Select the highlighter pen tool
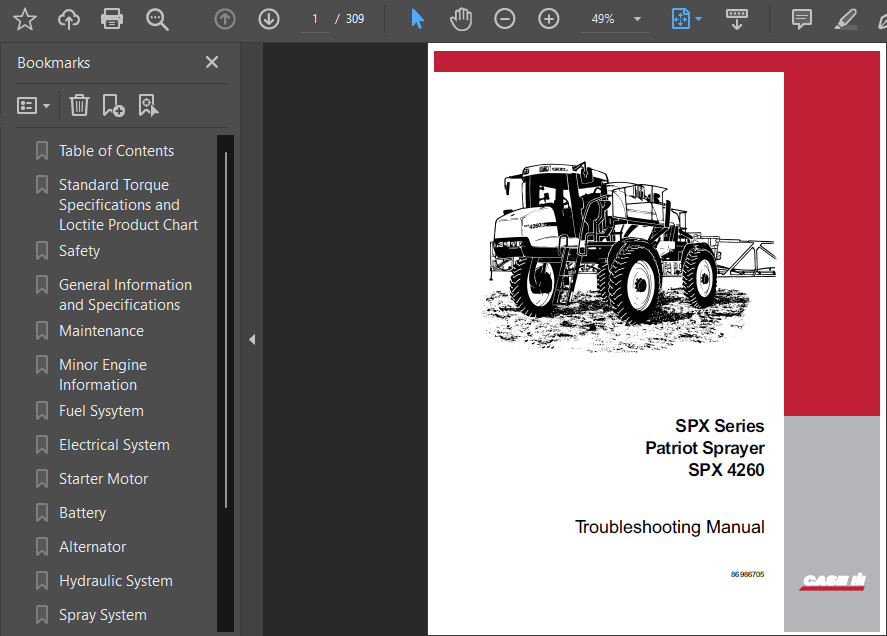 click(846, 19)
